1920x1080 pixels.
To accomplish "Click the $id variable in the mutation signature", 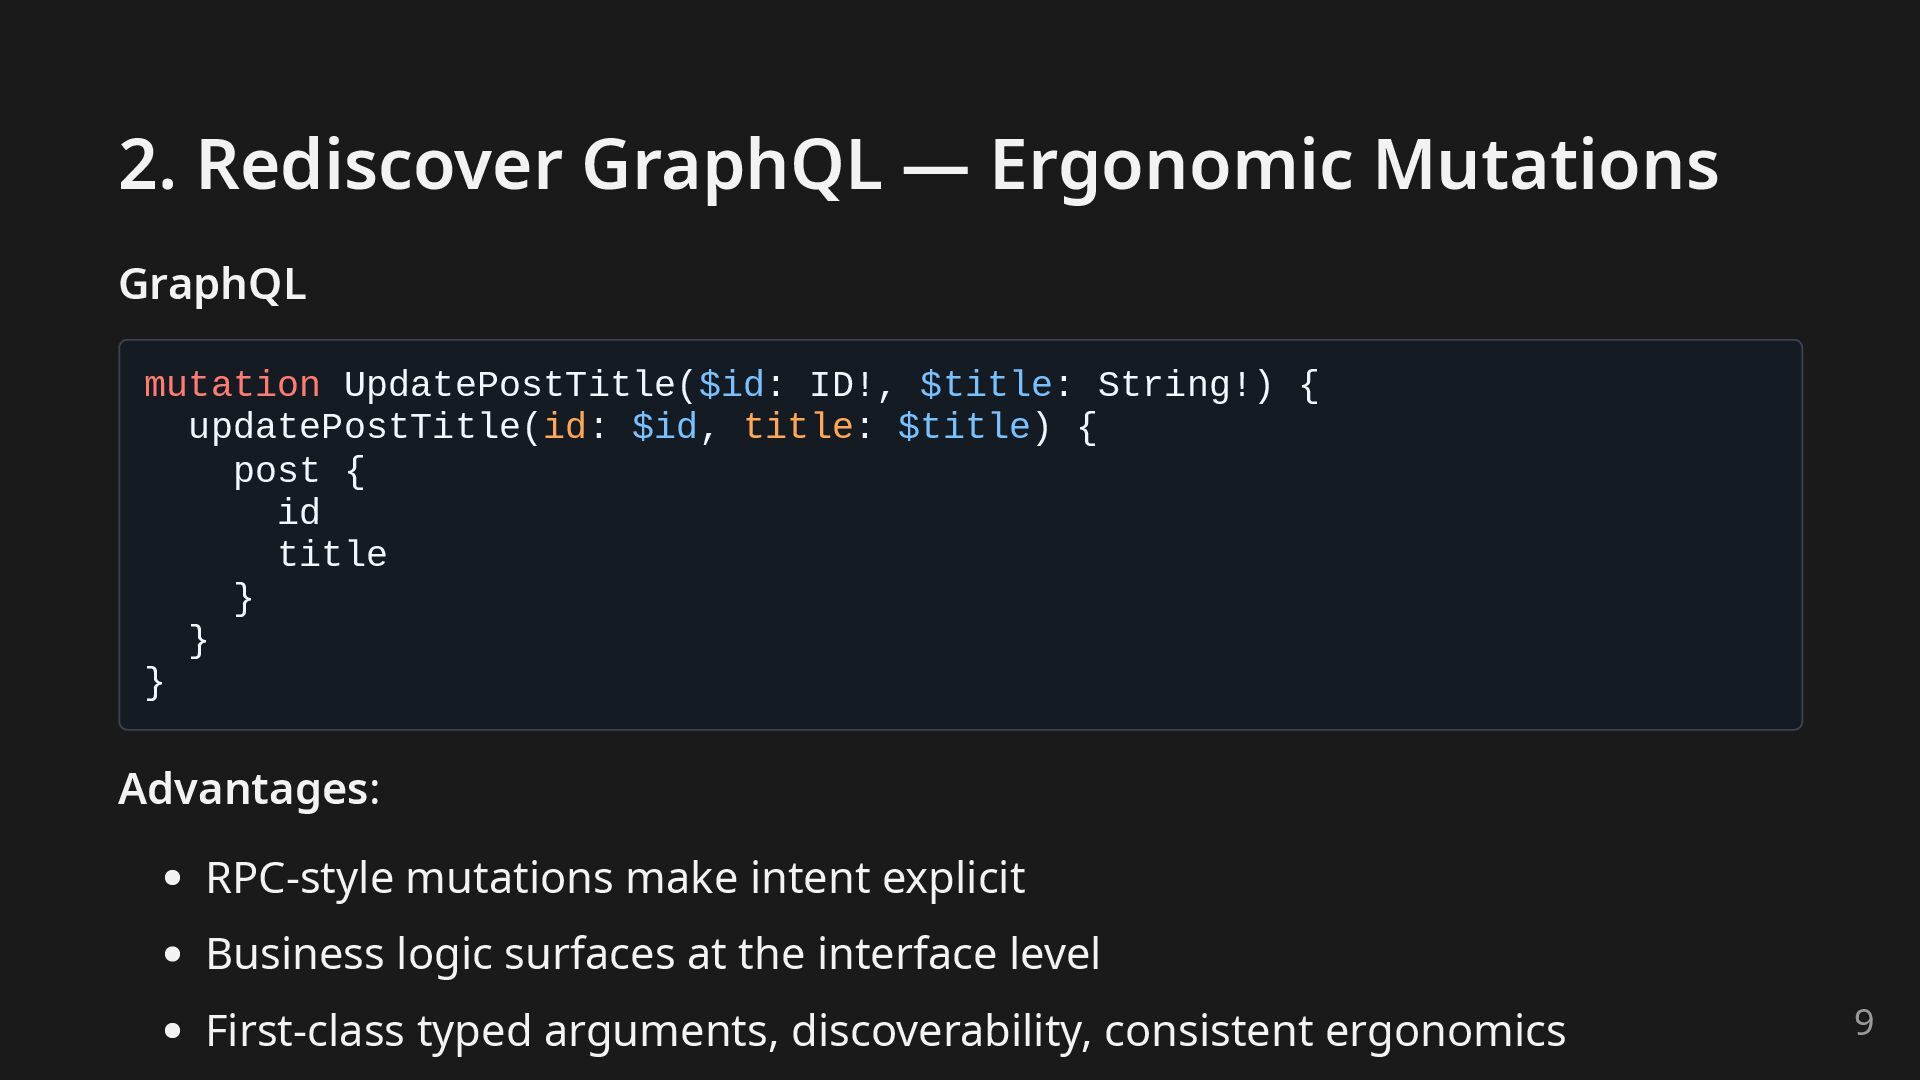I will pos(731,385).
